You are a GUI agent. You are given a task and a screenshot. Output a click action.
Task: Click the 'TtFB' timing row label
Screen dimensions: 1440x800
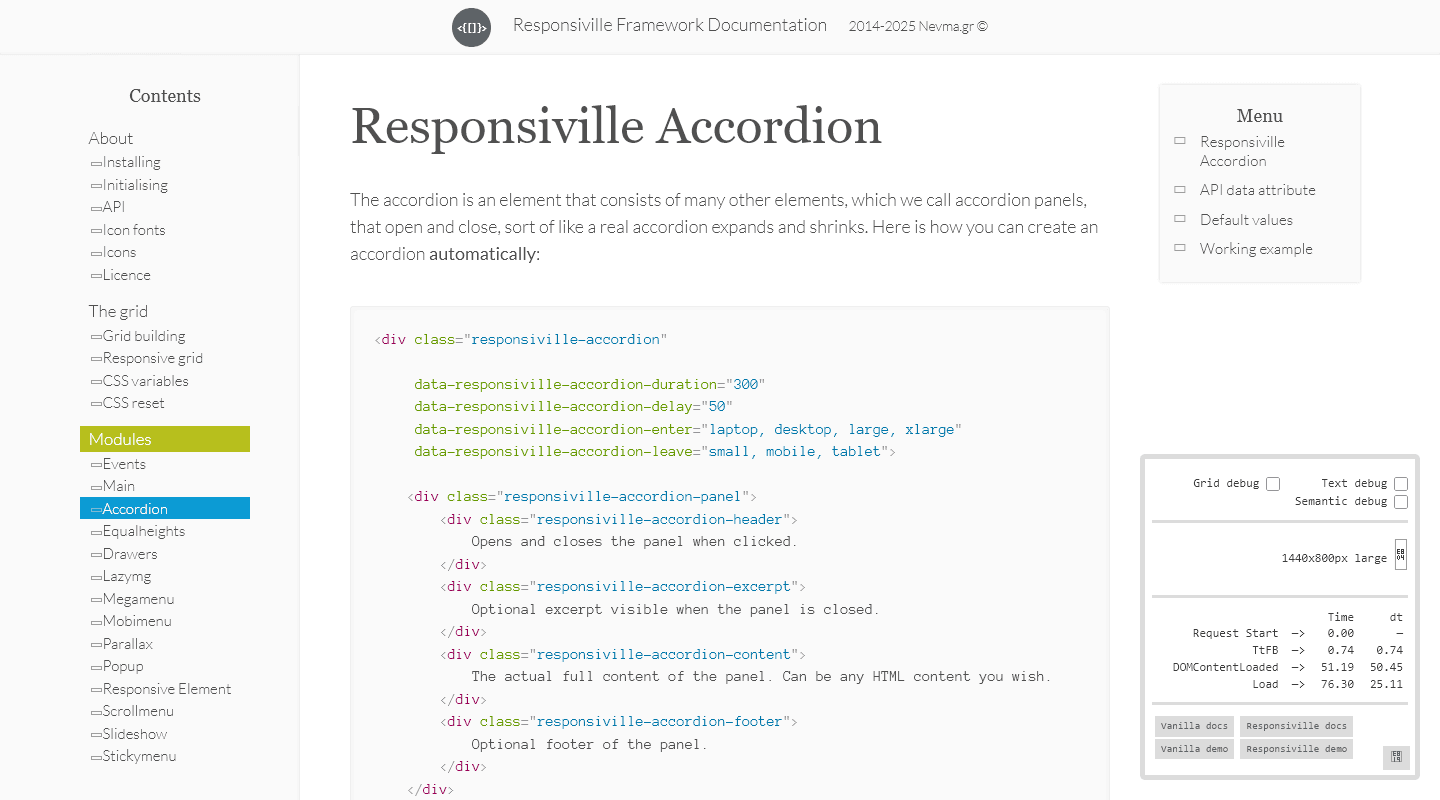pyautogui.click(x=1264, y=650)
